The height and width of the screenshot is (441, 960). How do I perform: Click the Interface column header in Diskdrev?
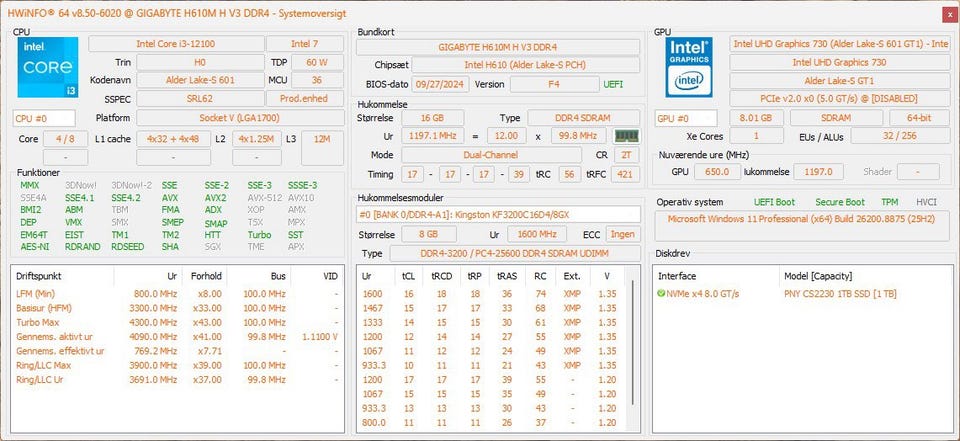point(677,276)
